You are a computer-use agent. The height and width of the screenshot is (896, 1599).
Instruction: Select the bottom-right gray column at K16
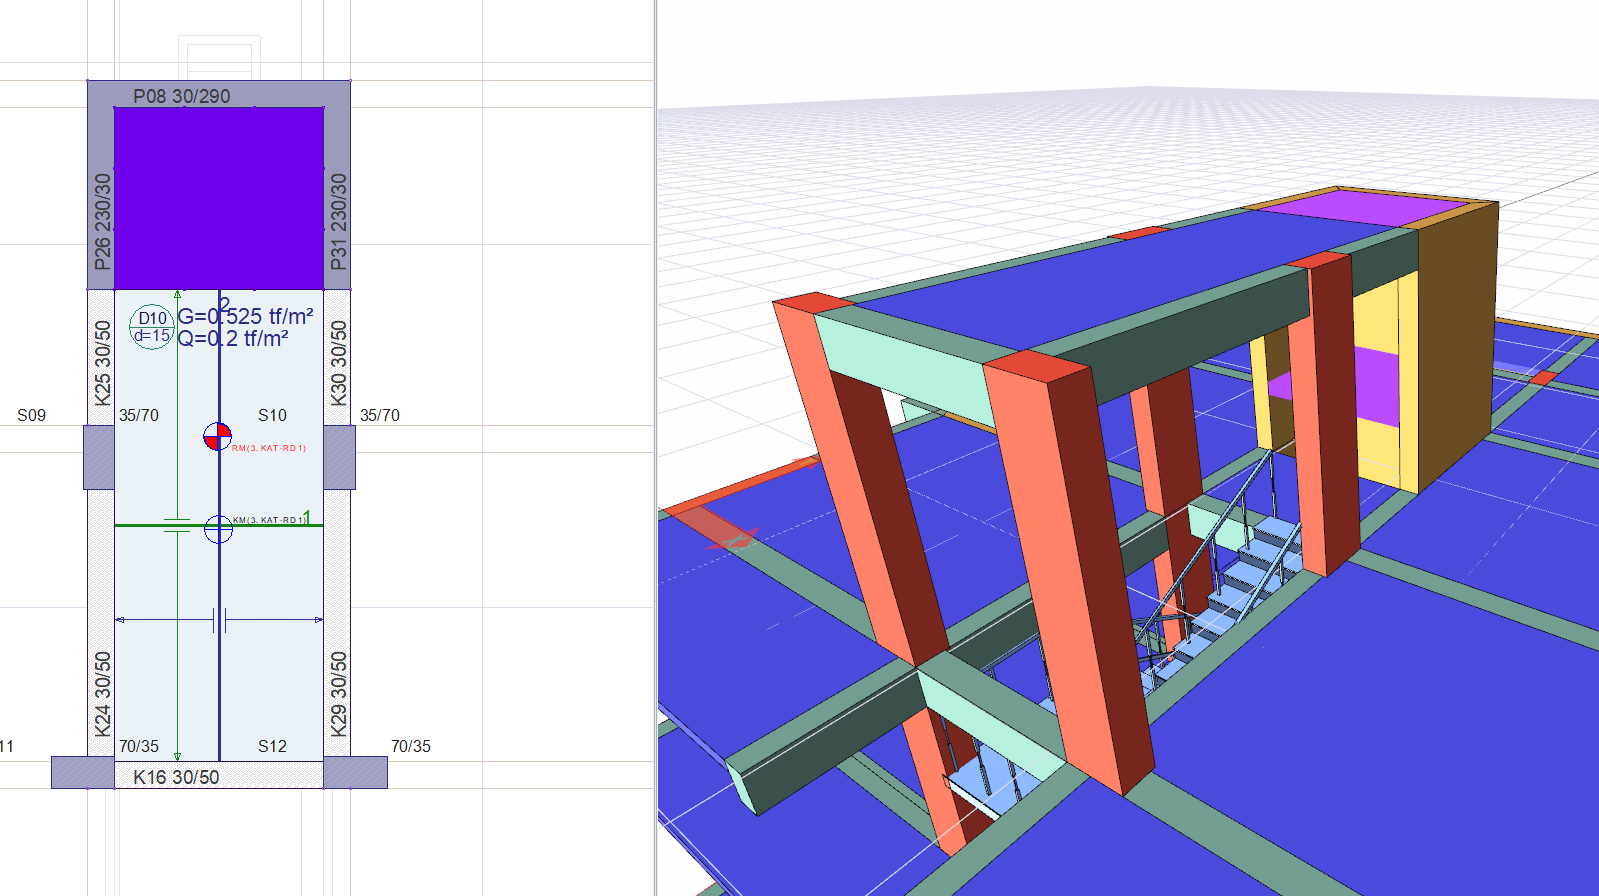(x=355, y=772)
